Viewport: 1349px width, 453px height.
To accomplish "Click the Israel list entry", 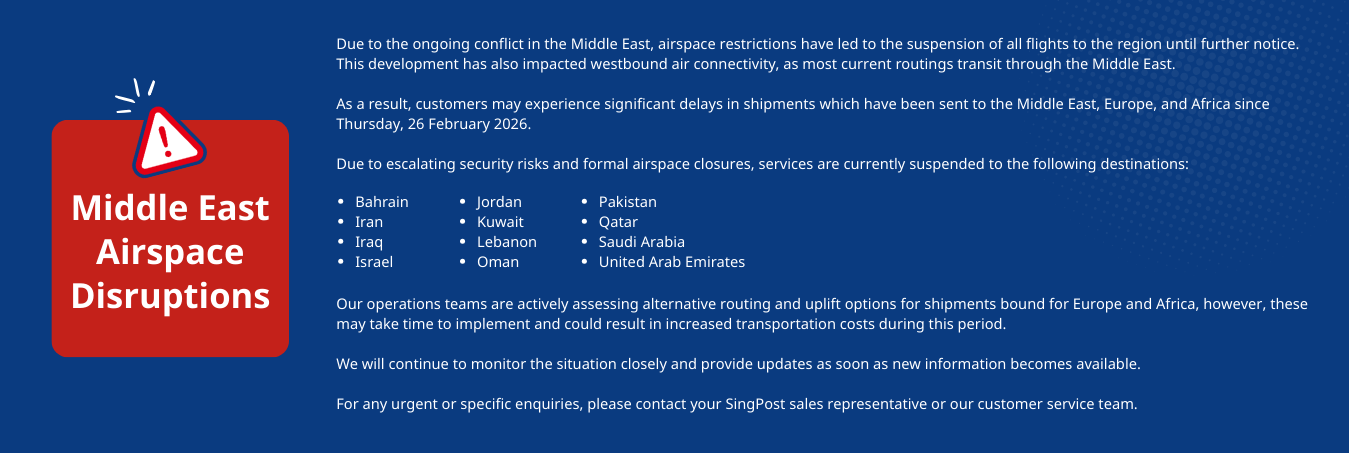I will [373, 262].
